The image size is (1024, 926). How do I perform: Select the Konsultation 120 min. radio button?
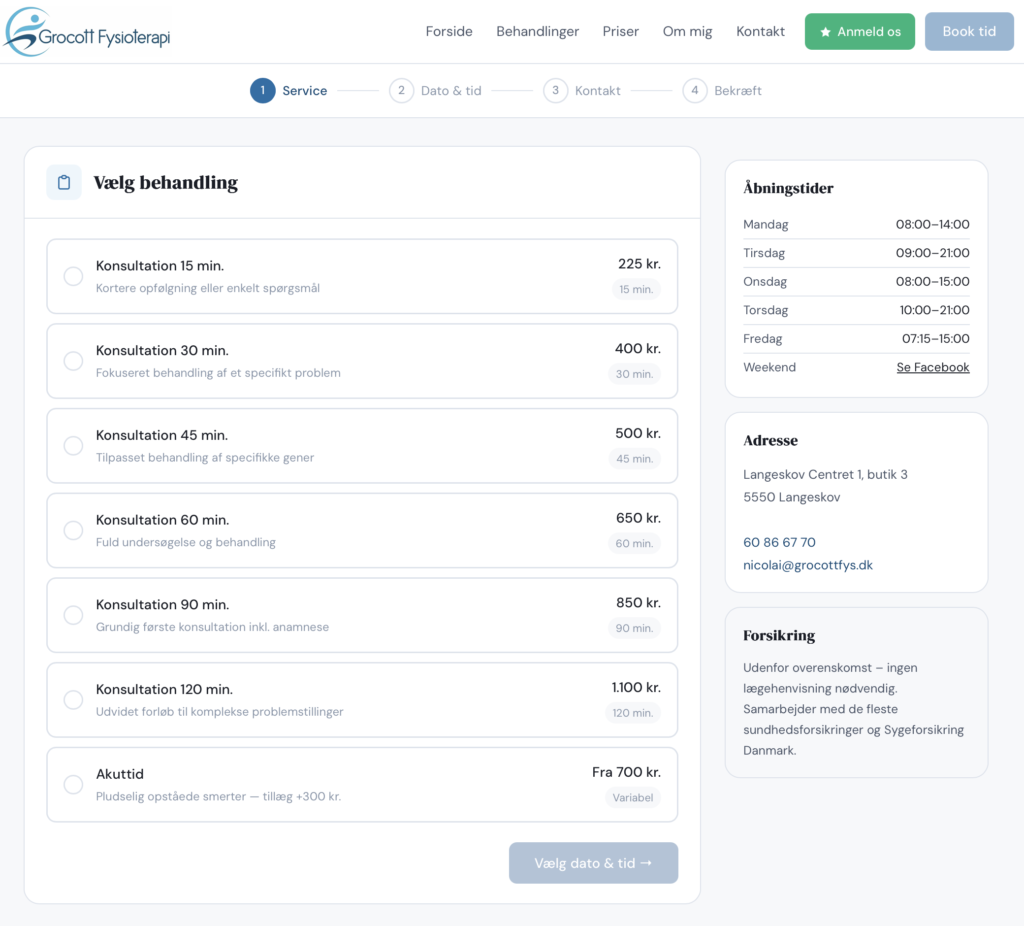[73, 700]
